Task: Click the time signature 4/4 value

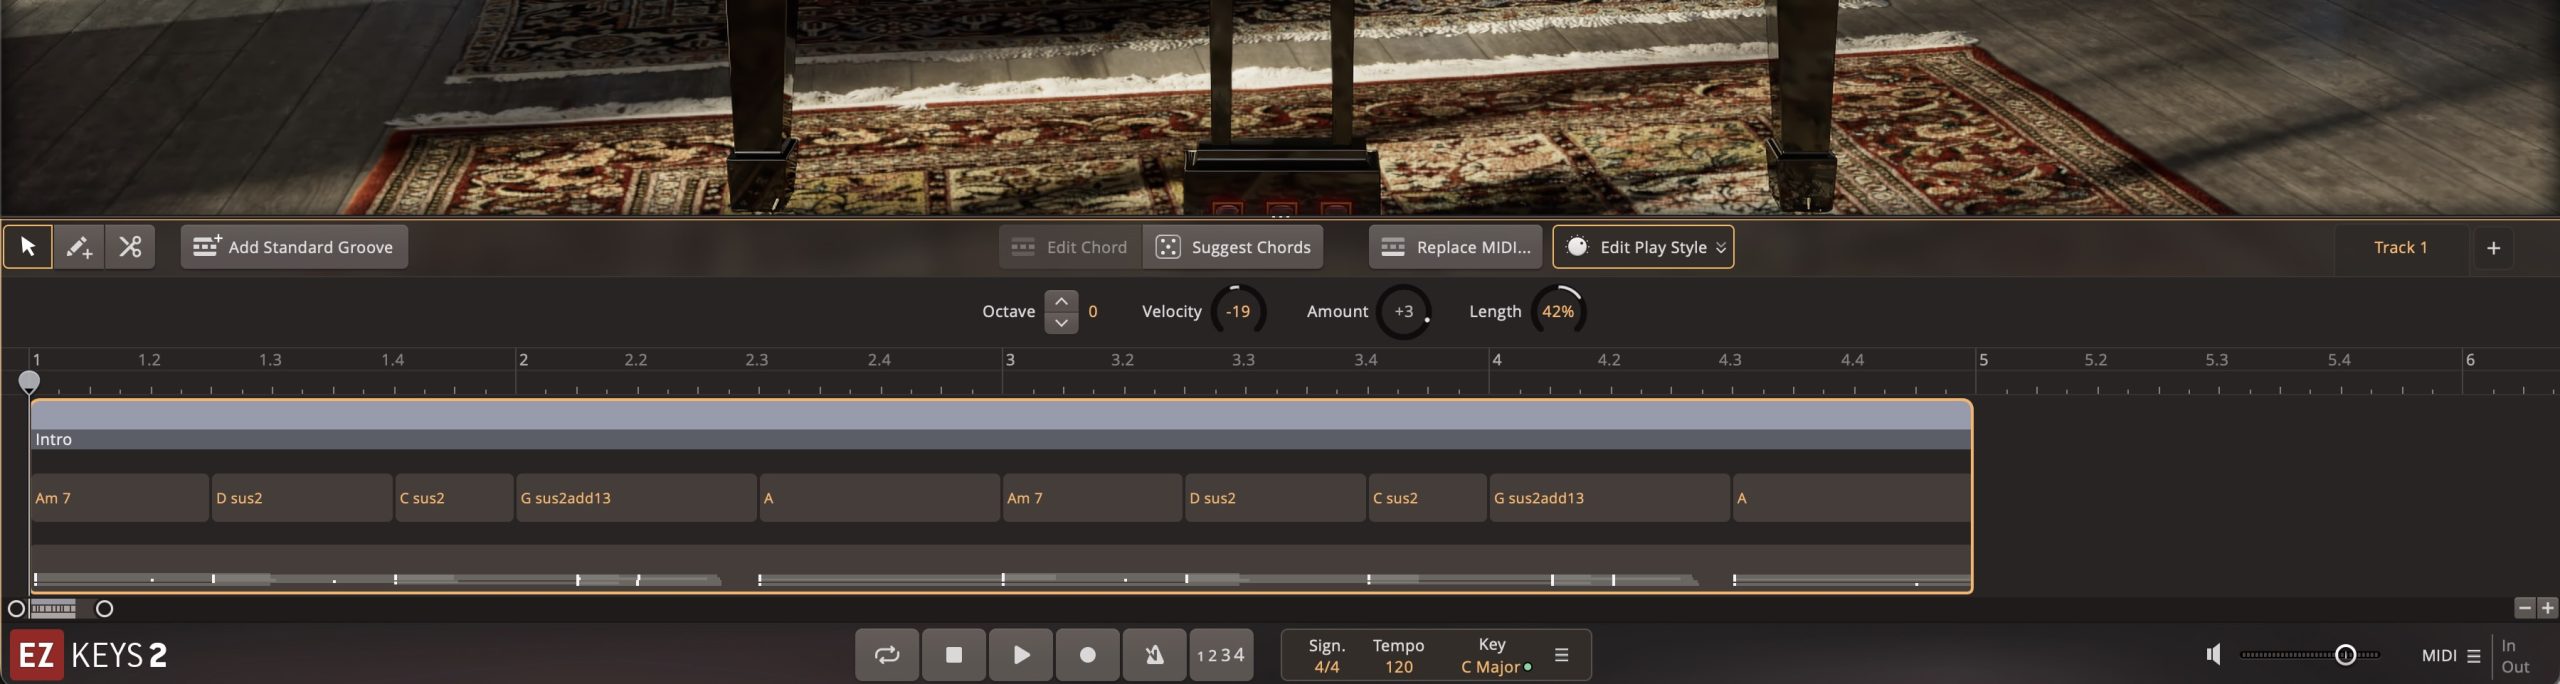Action: pos(1327,667)
